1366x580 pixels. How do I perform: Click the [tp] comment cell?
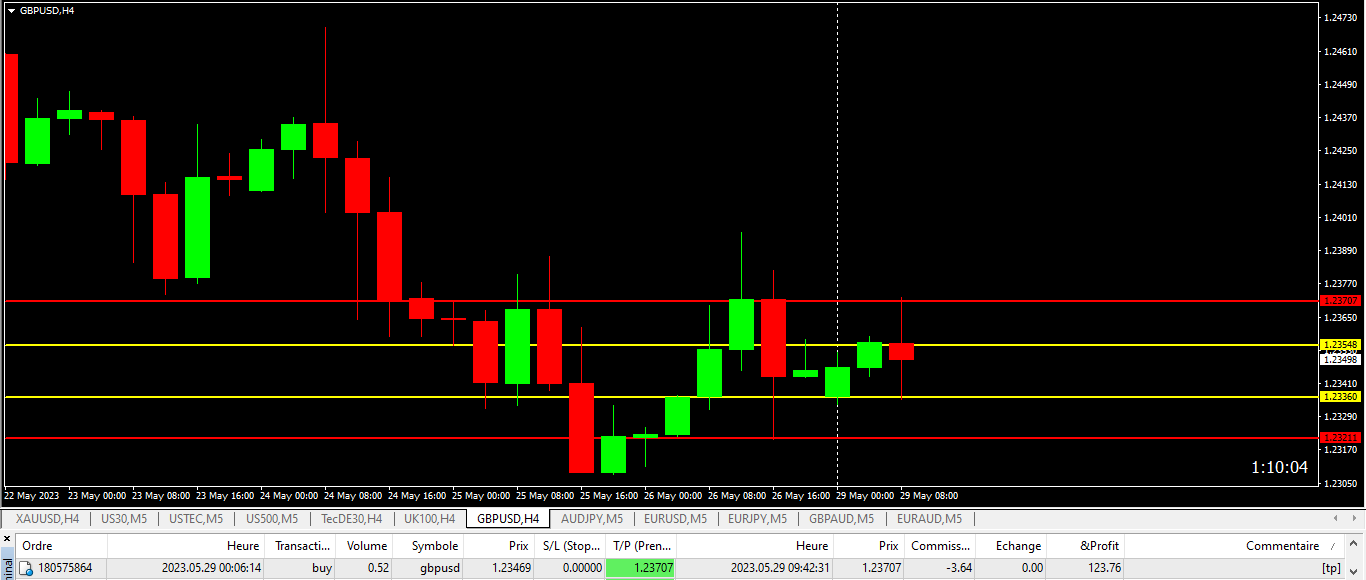(1331, 568)
